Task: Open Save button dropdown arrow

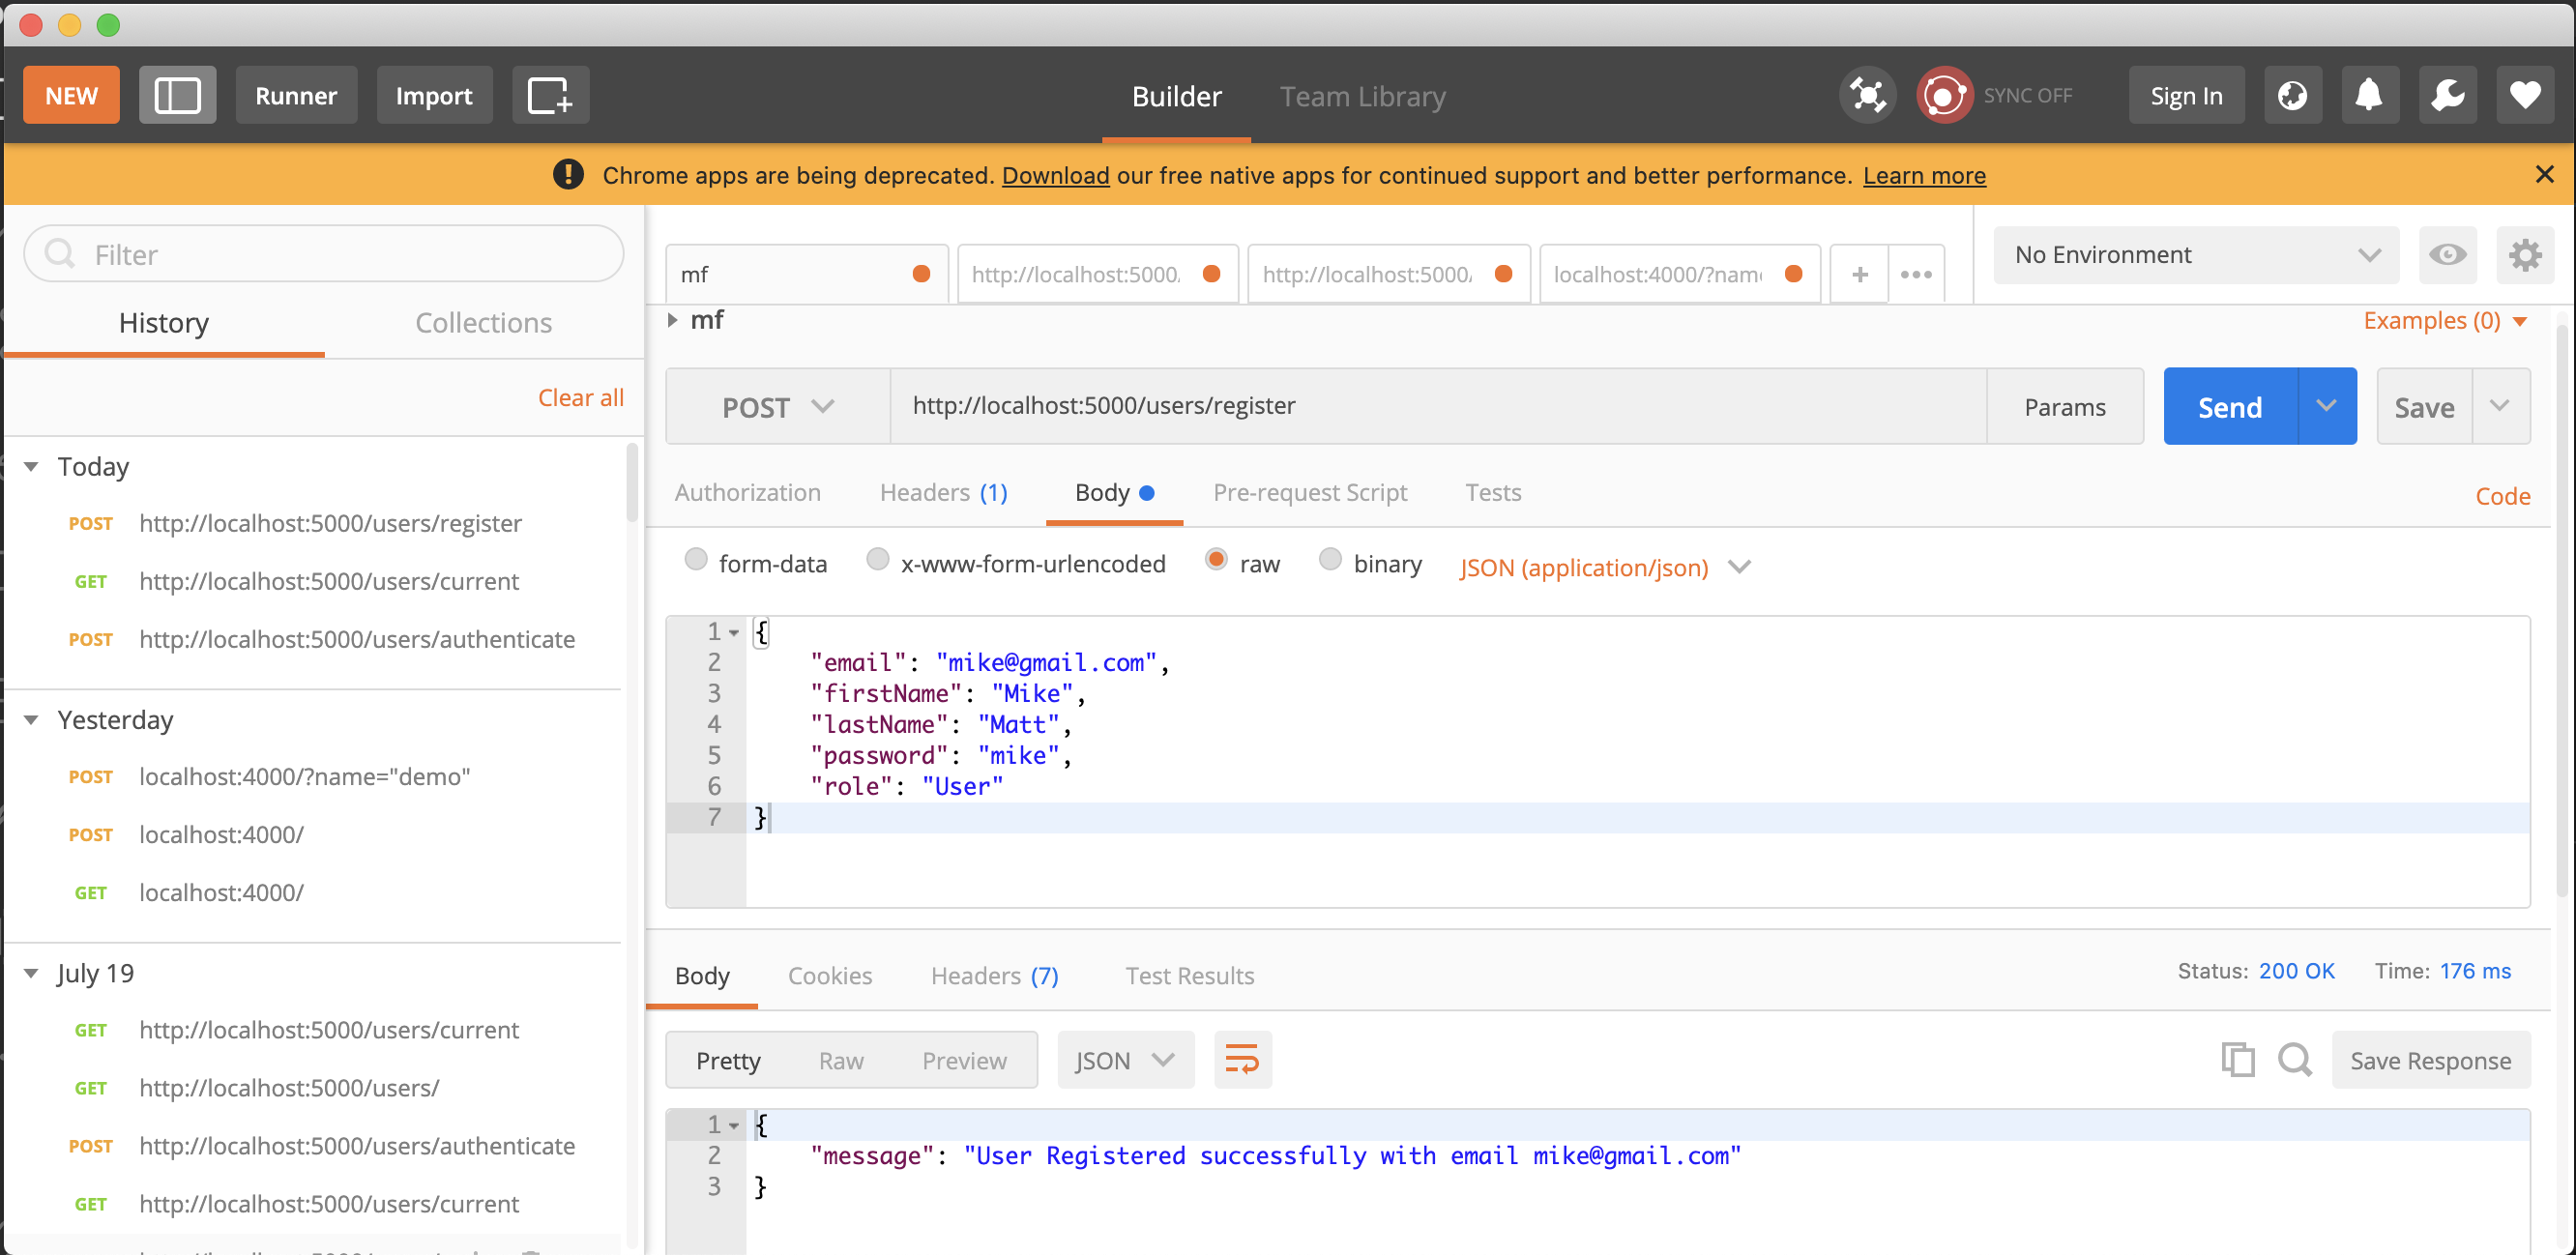Action: (2501, 406)
